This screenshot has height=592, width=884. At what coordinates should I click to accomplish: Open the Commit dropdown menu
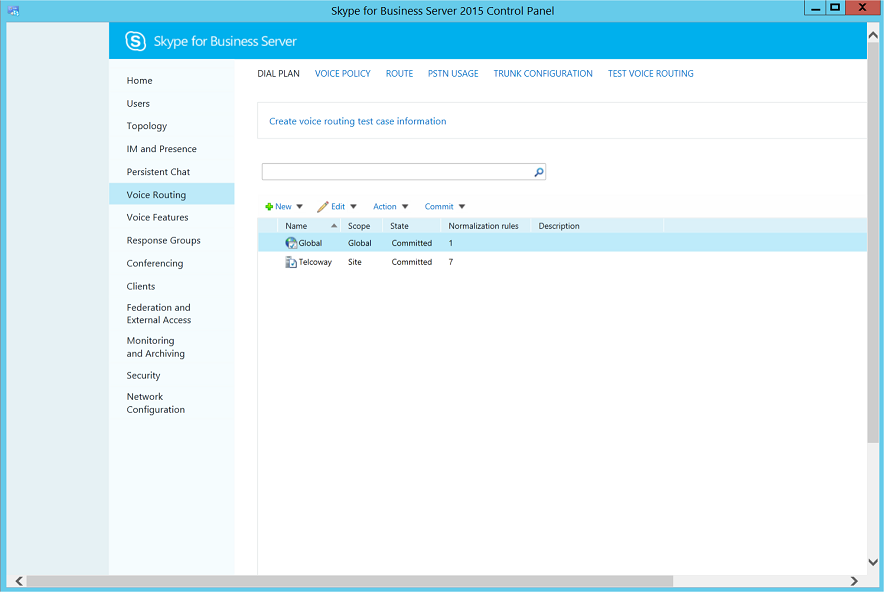(445, 207)
